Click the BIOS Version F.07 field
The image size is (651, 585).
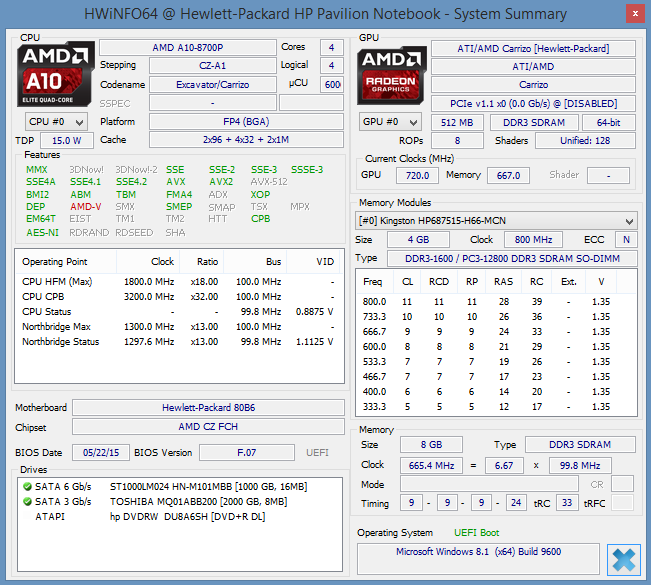click(246, 452)
